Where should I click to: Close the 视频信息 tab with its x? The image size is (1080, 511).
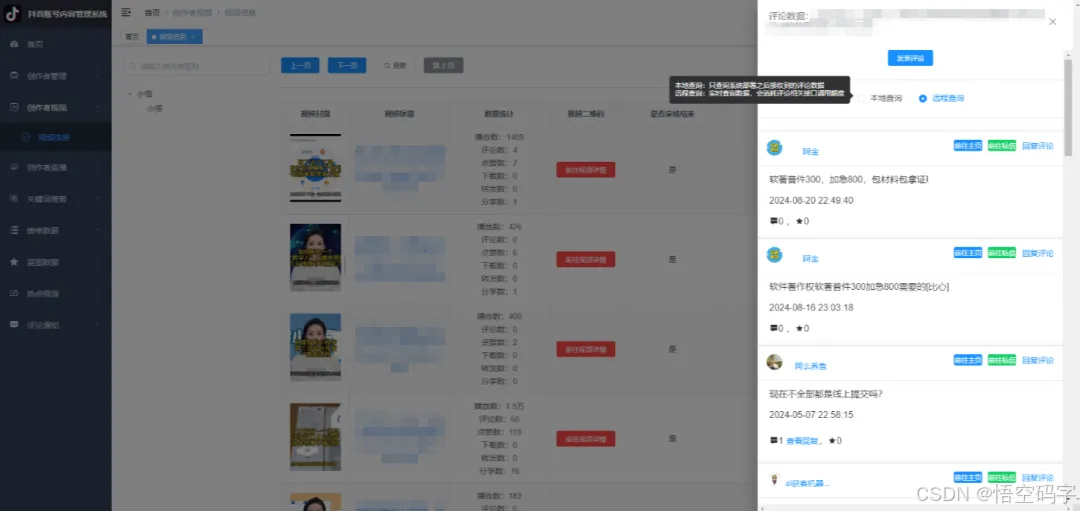point(194,36)
